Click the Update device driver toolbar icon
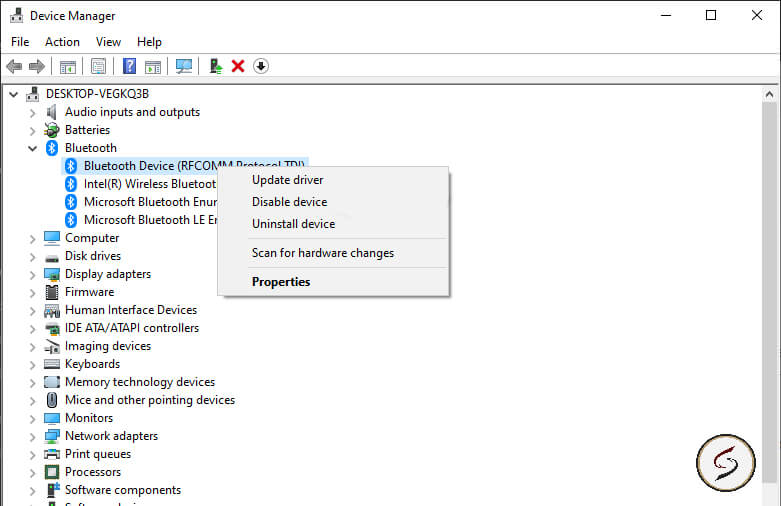 coord(215,66)
